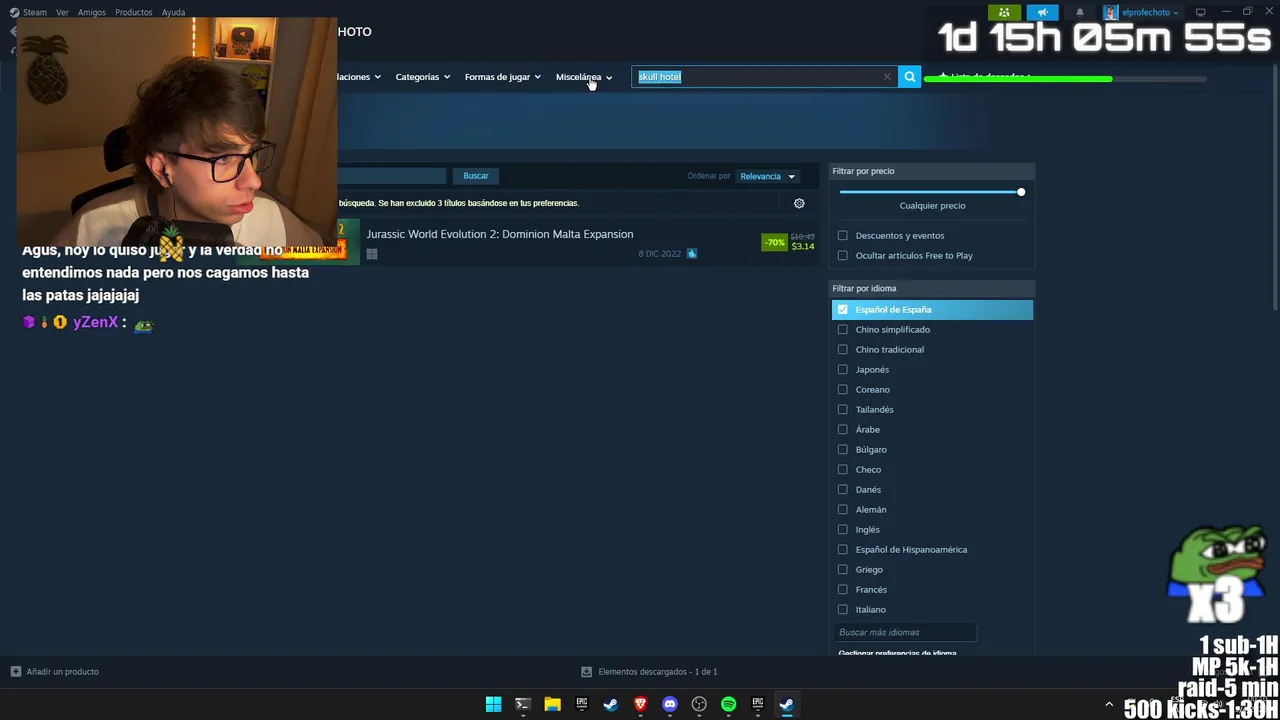The width and height of the screenshot is (1280, 720).
Task: Open the Ver menu
Action: (x=63, y=12)
